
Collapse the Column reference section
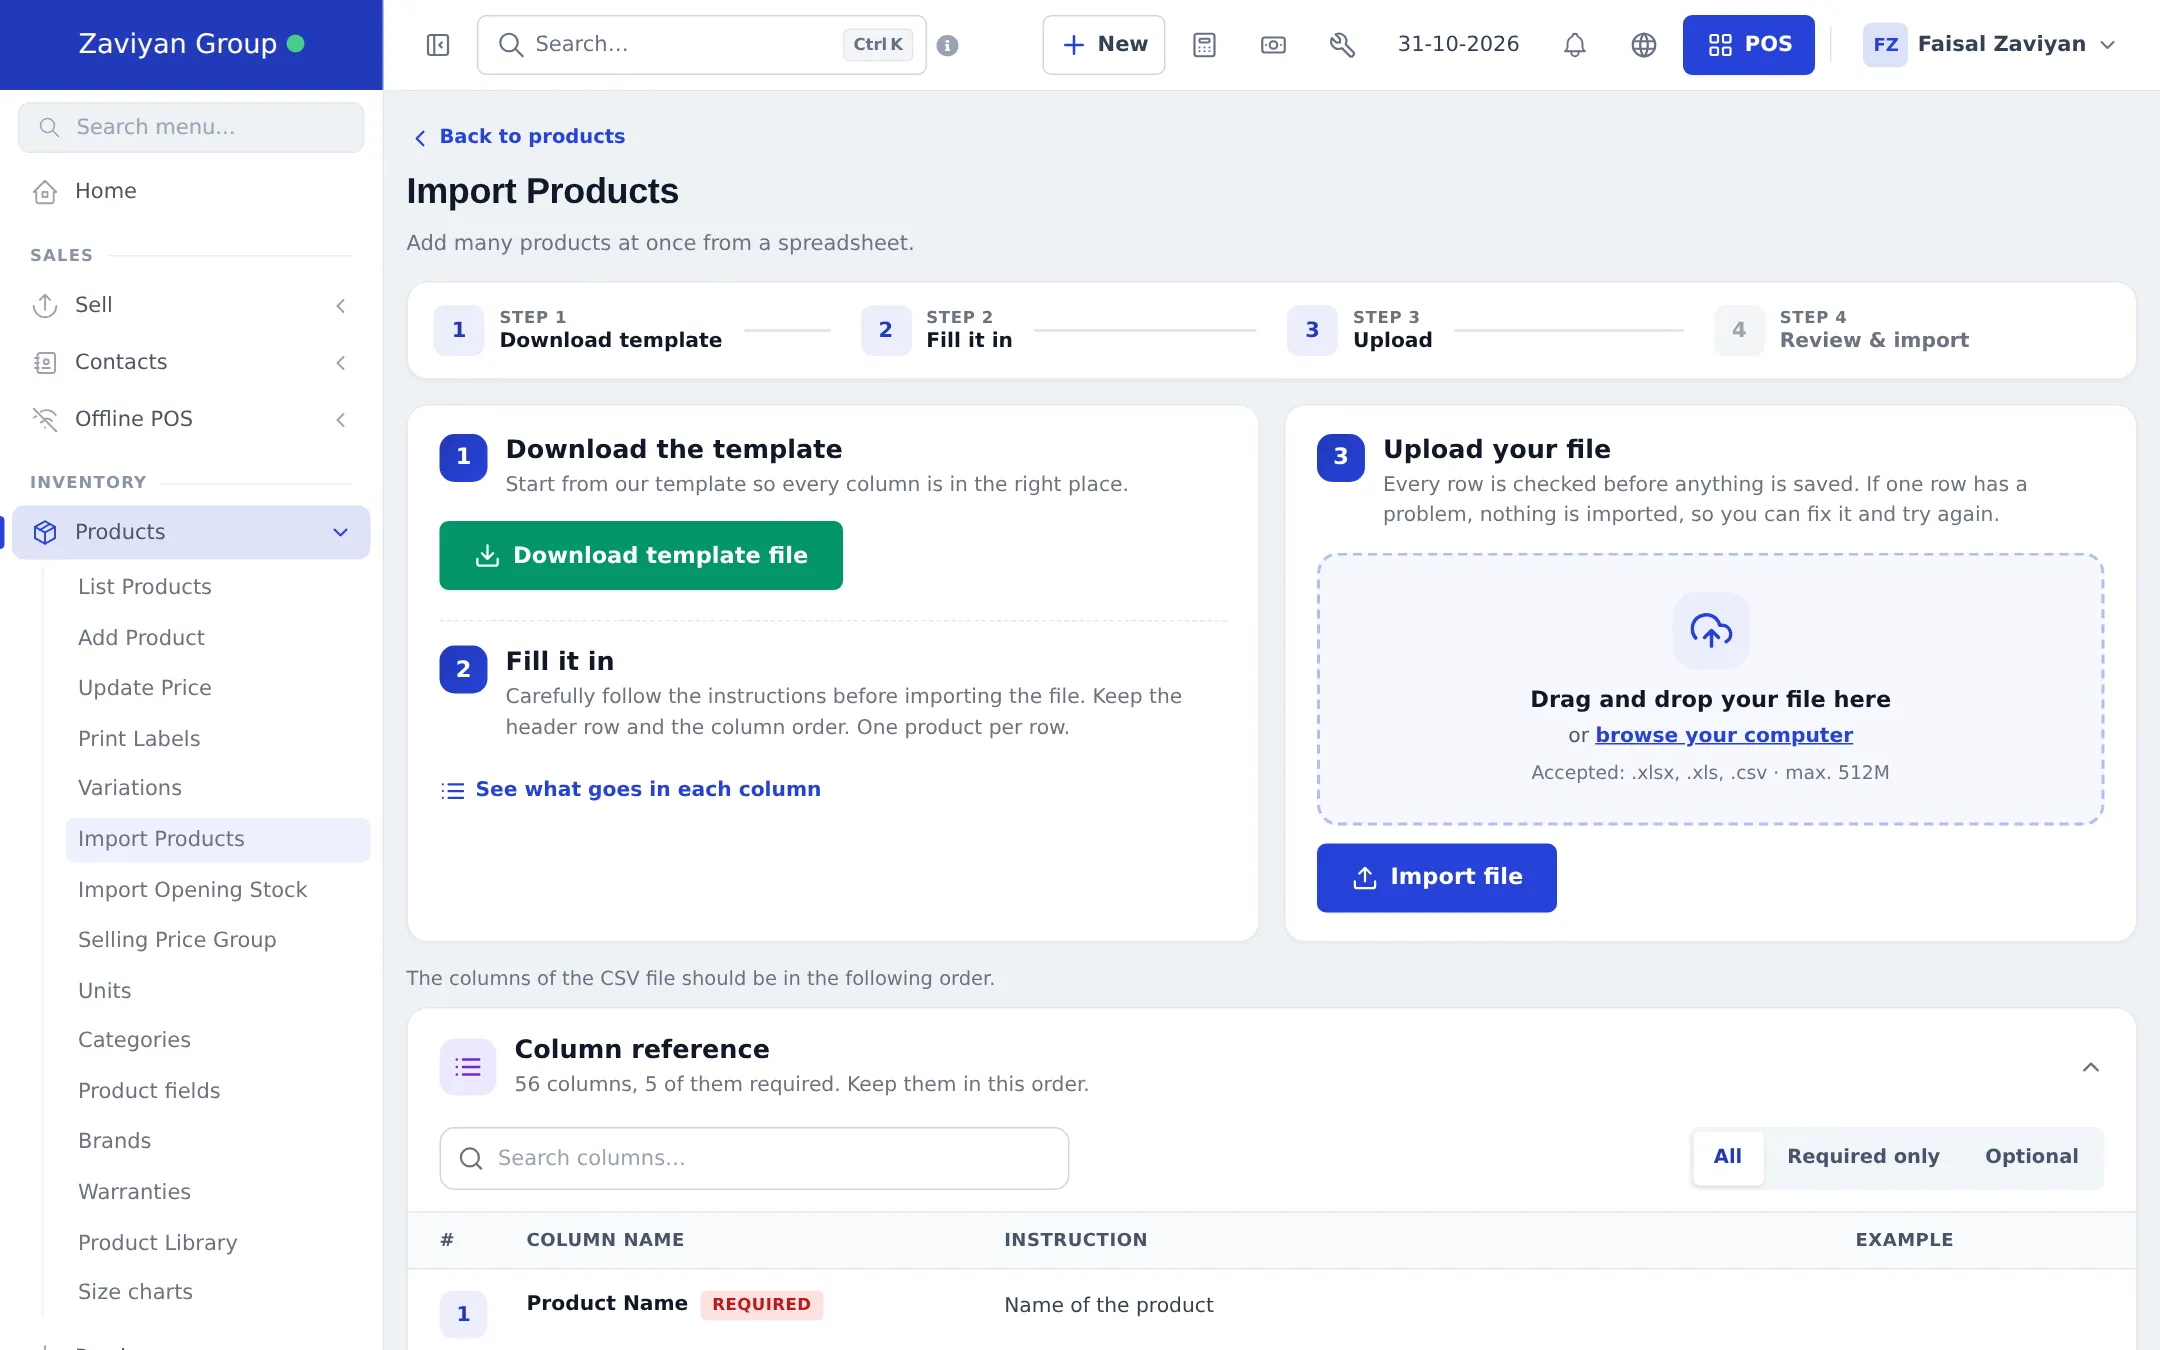point(2090,1067)
